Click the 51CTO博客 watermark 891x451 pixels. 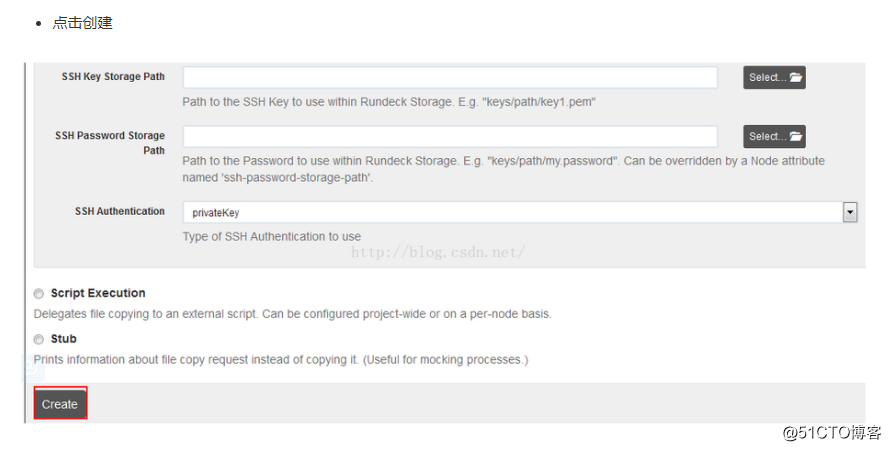[832, 433]
